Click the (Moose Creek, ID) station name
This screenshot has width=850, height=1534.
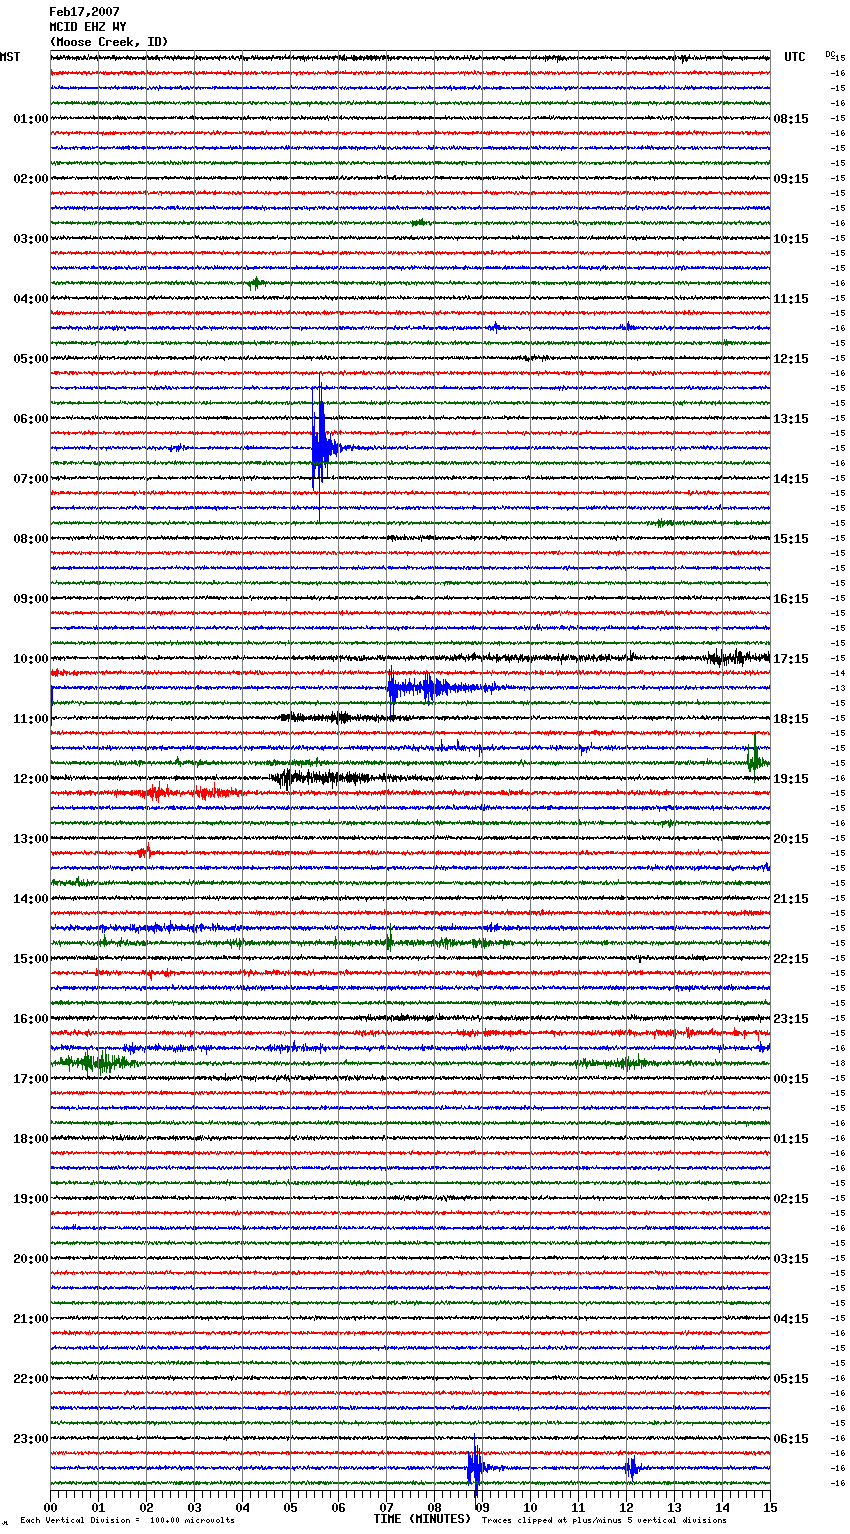click(x=109, y=42)
